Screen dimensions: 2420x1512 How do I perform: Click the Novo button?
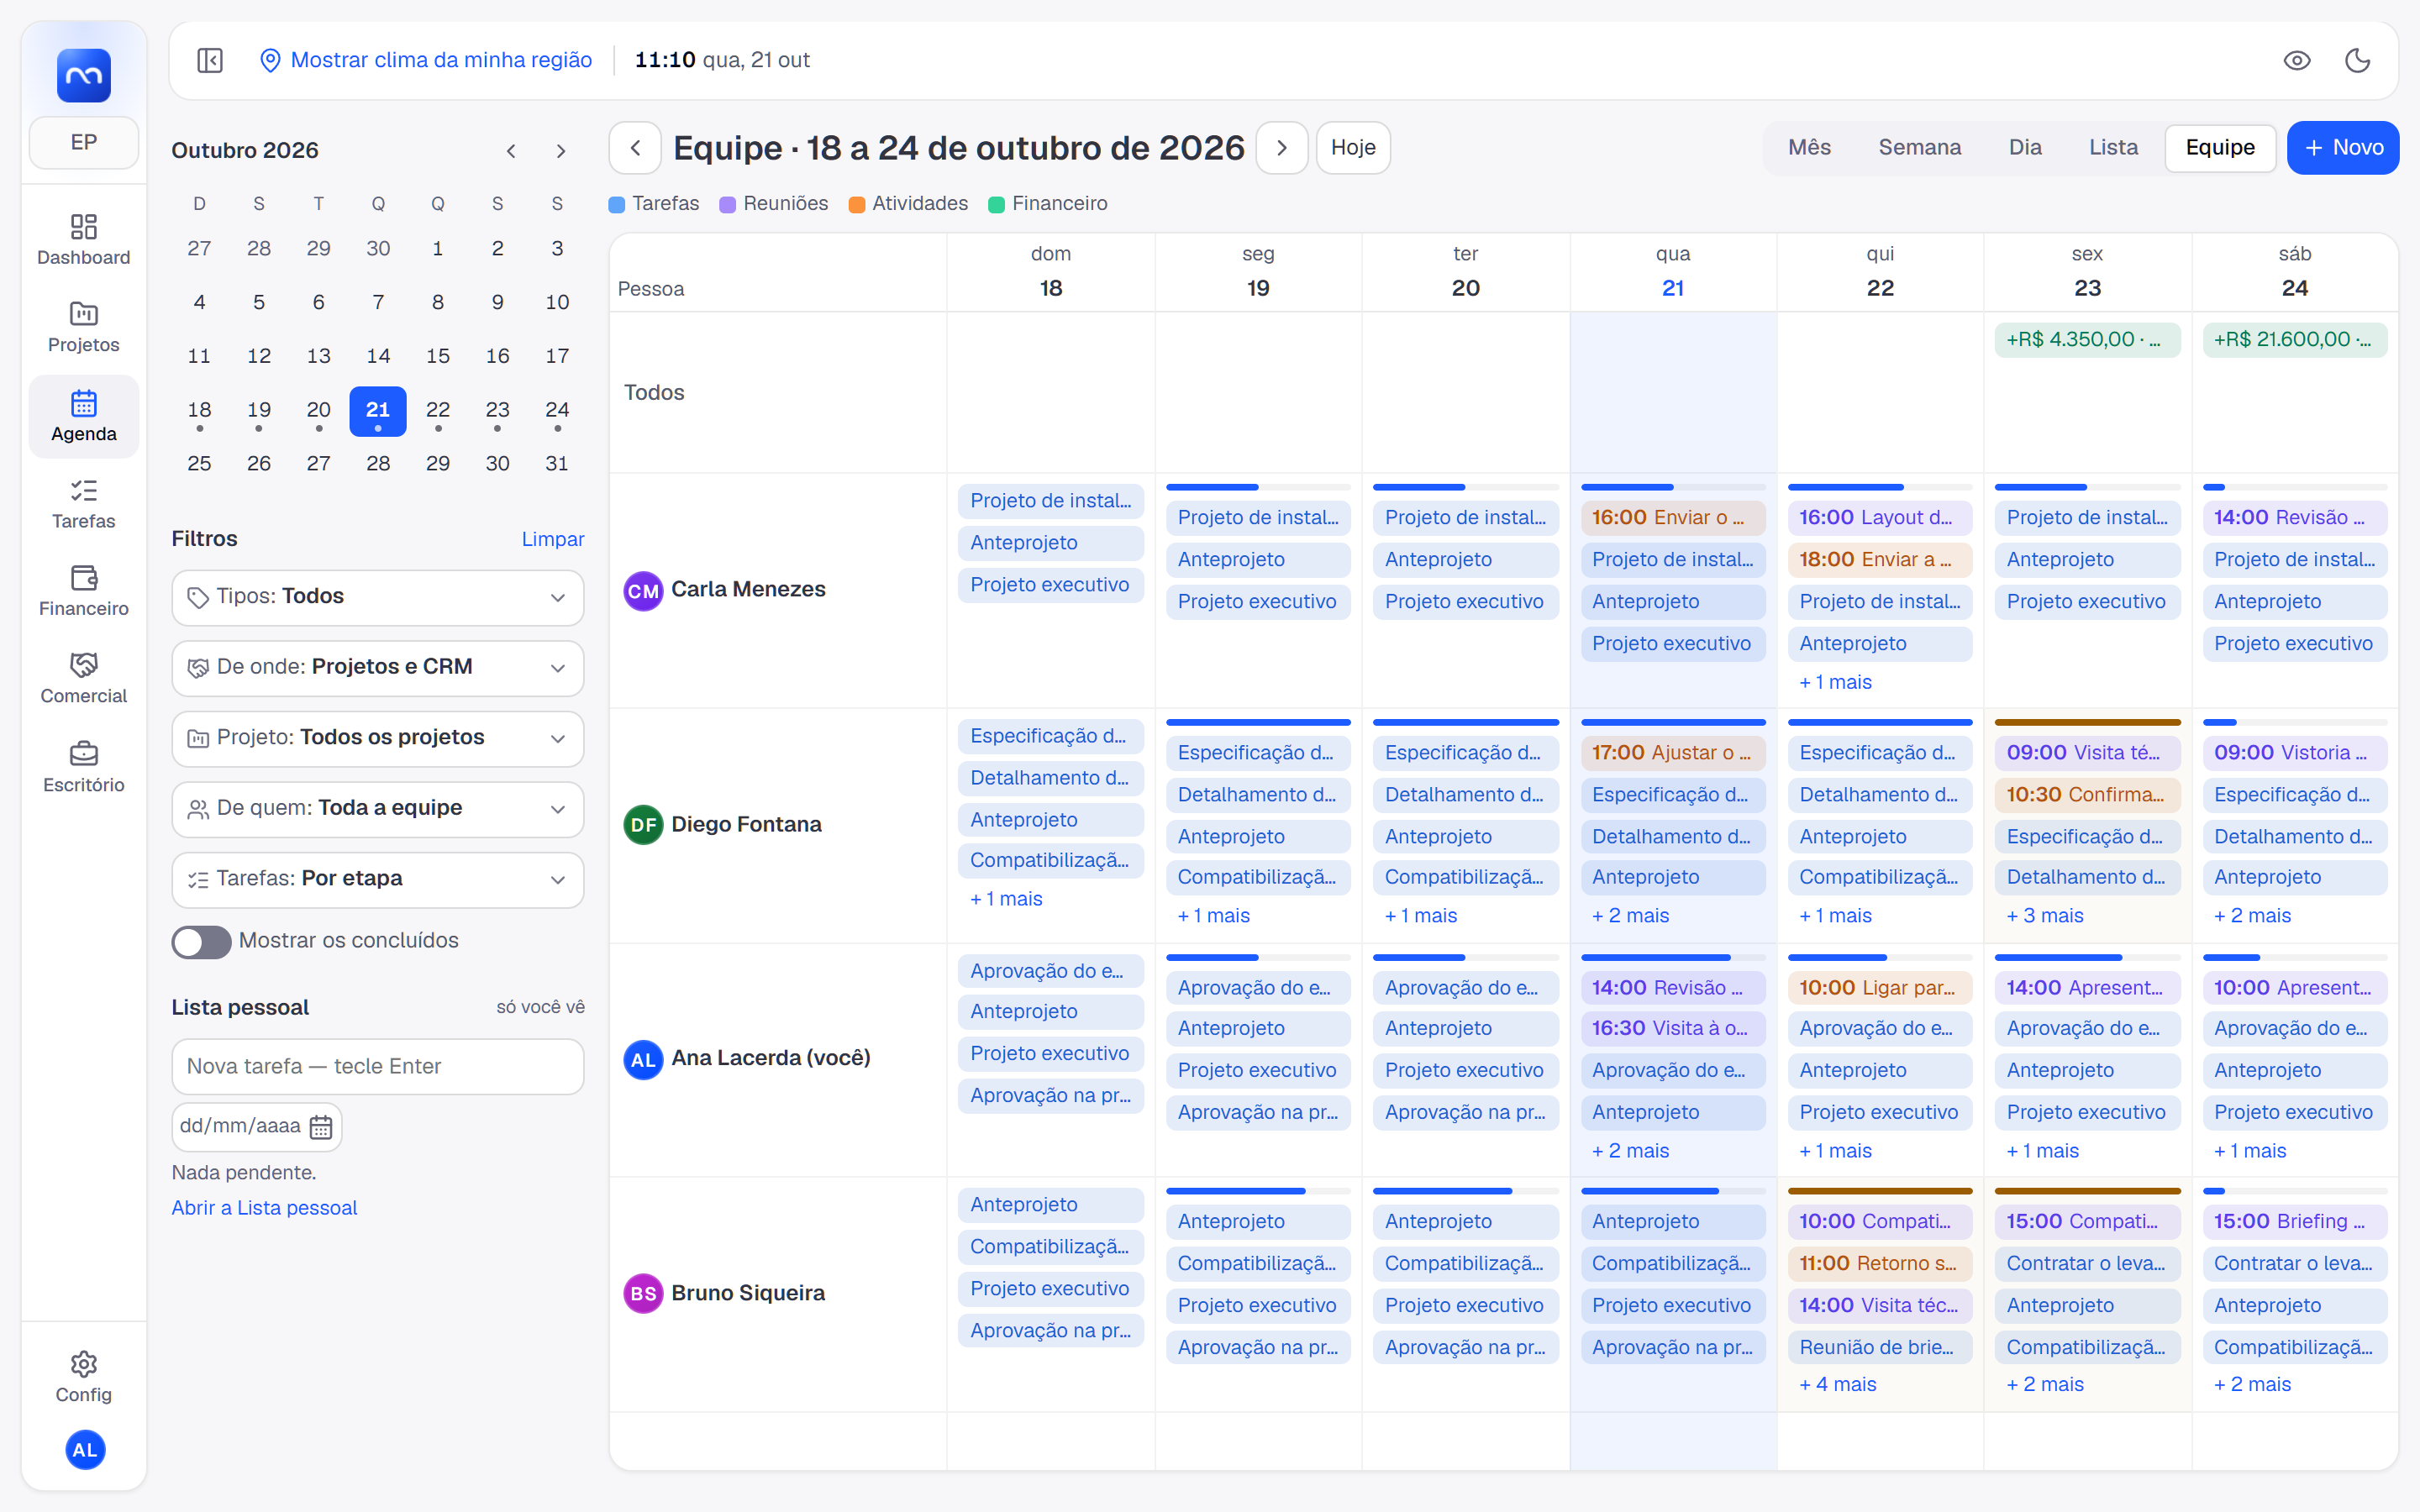[2342, 148]
